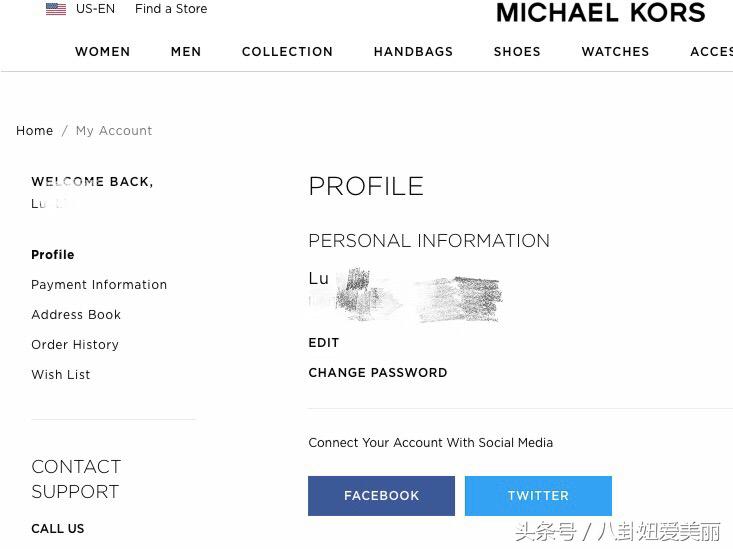Click the Michael Kors logo

(600, 13)
